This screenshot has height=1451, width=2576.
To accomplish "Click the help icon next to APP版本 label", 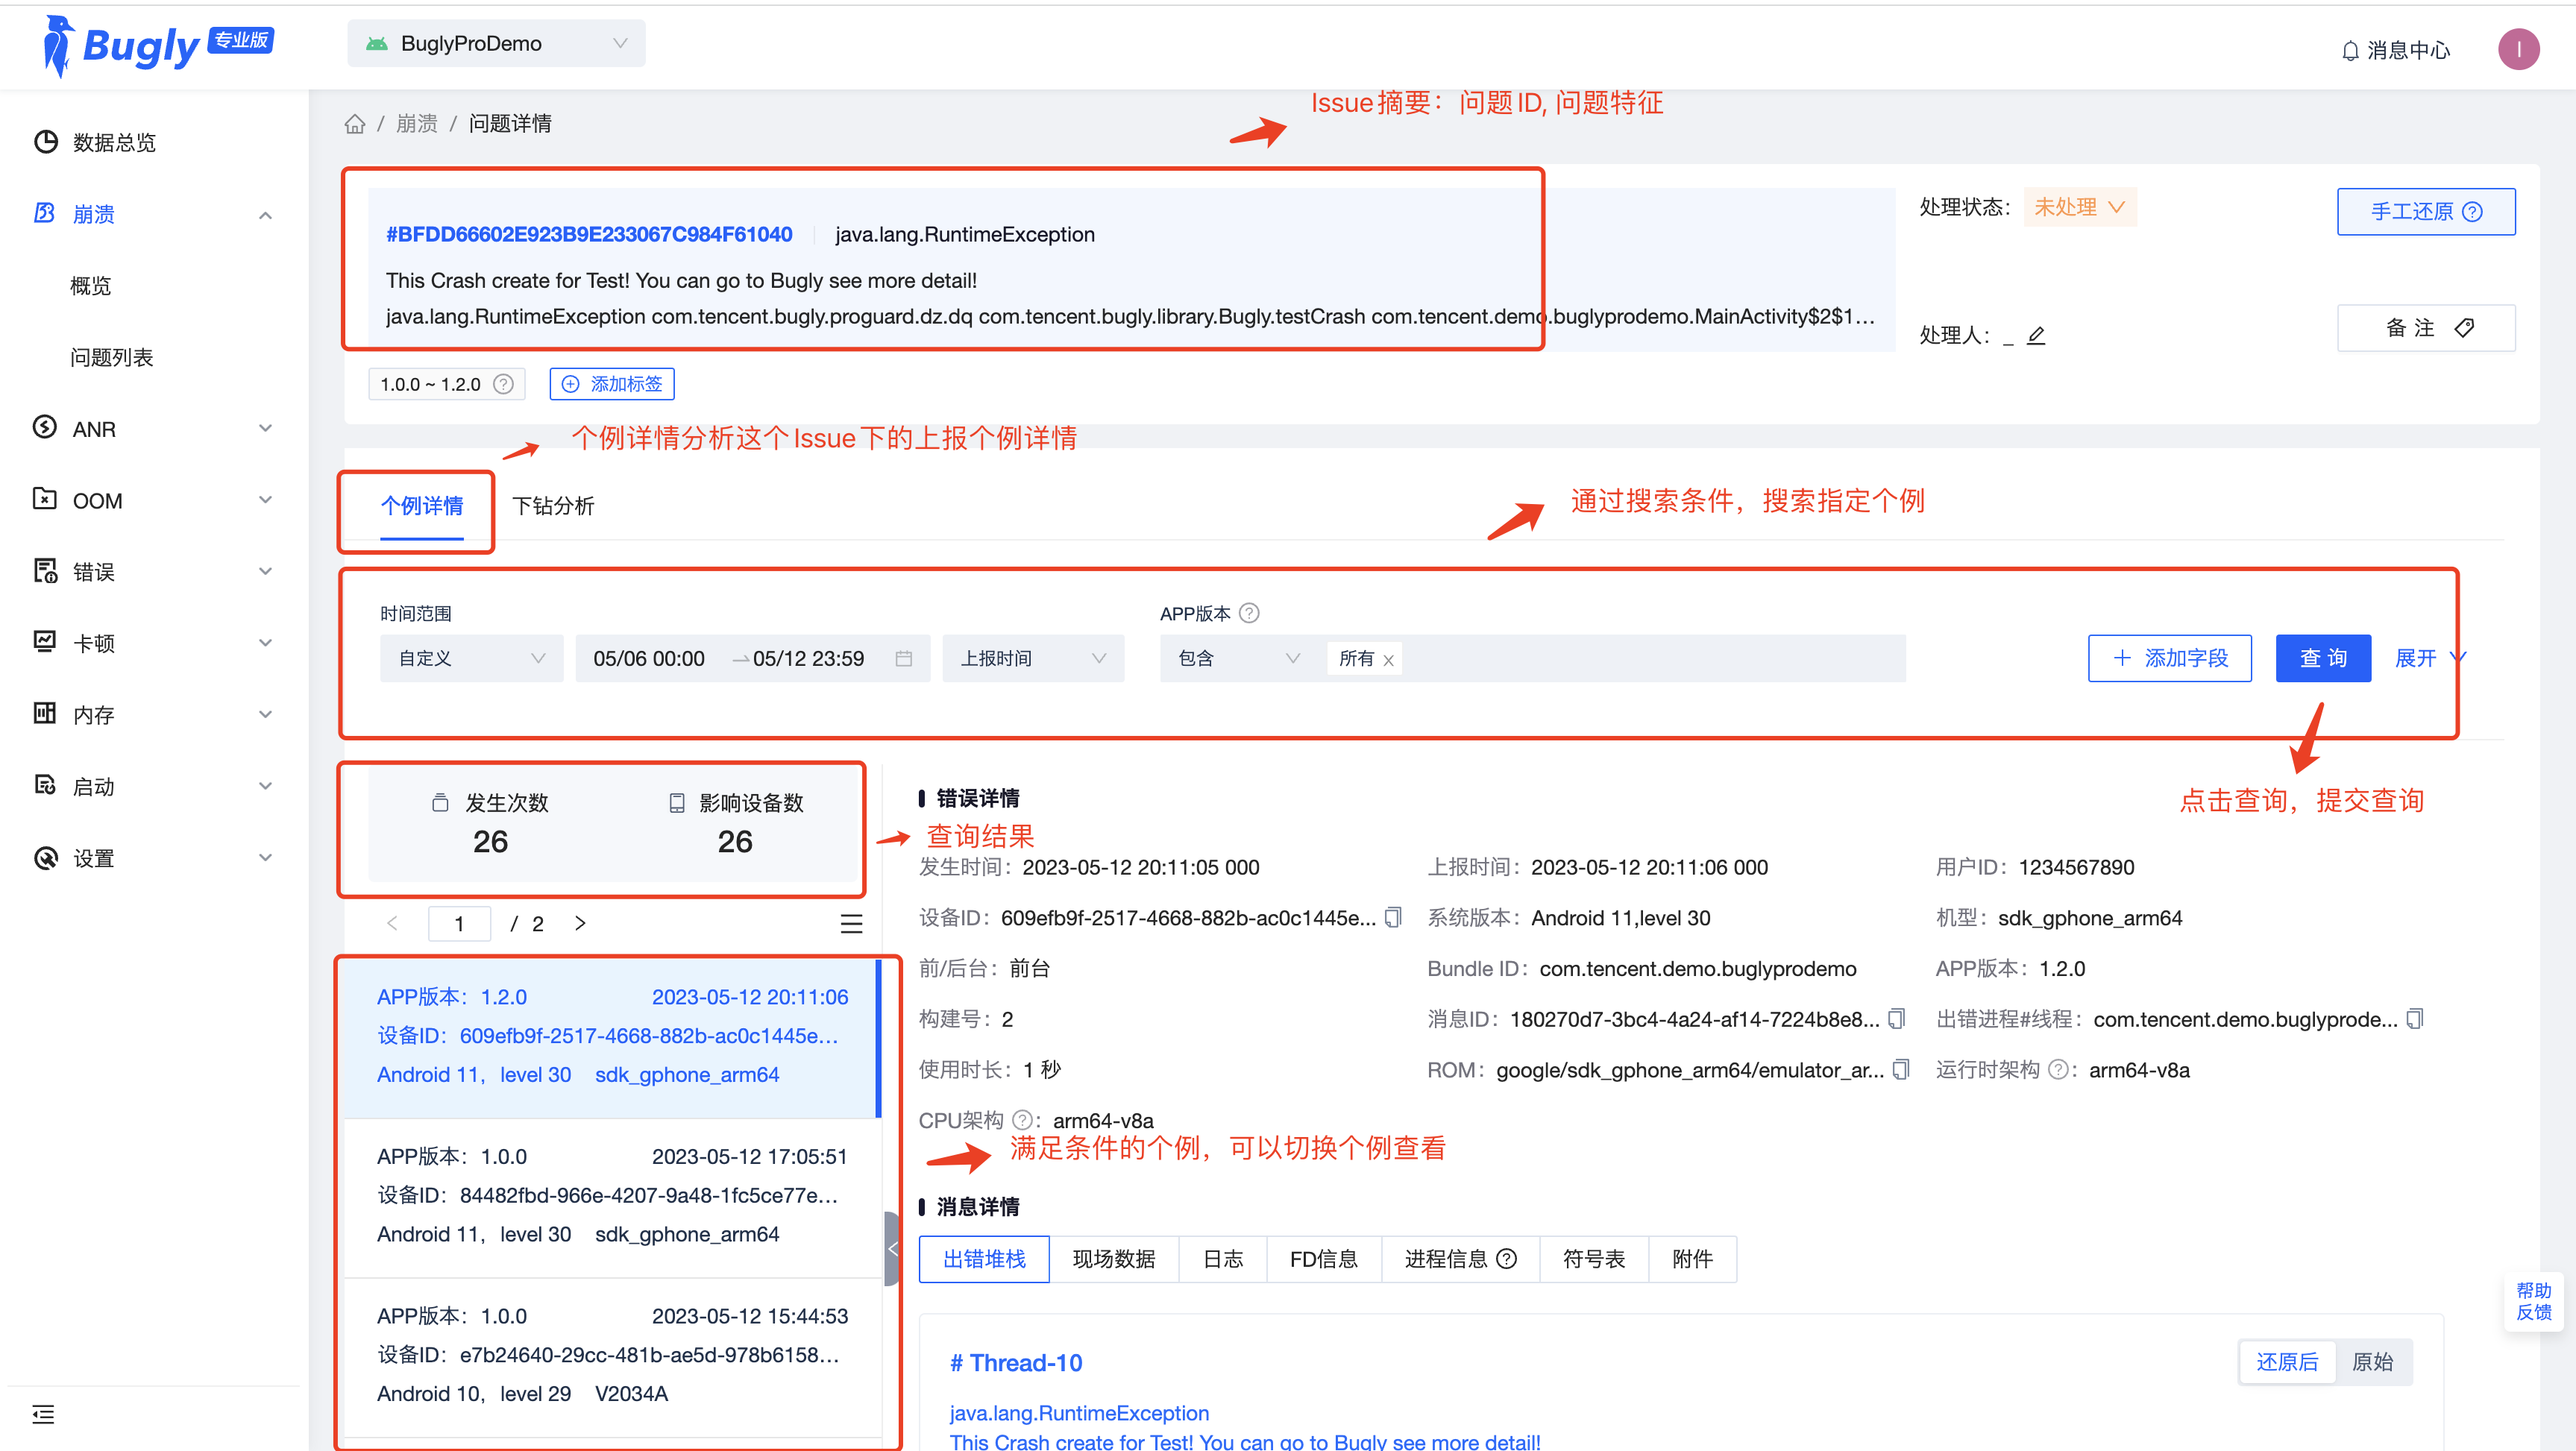I will pyautogui.click(x=1249, y=613).
